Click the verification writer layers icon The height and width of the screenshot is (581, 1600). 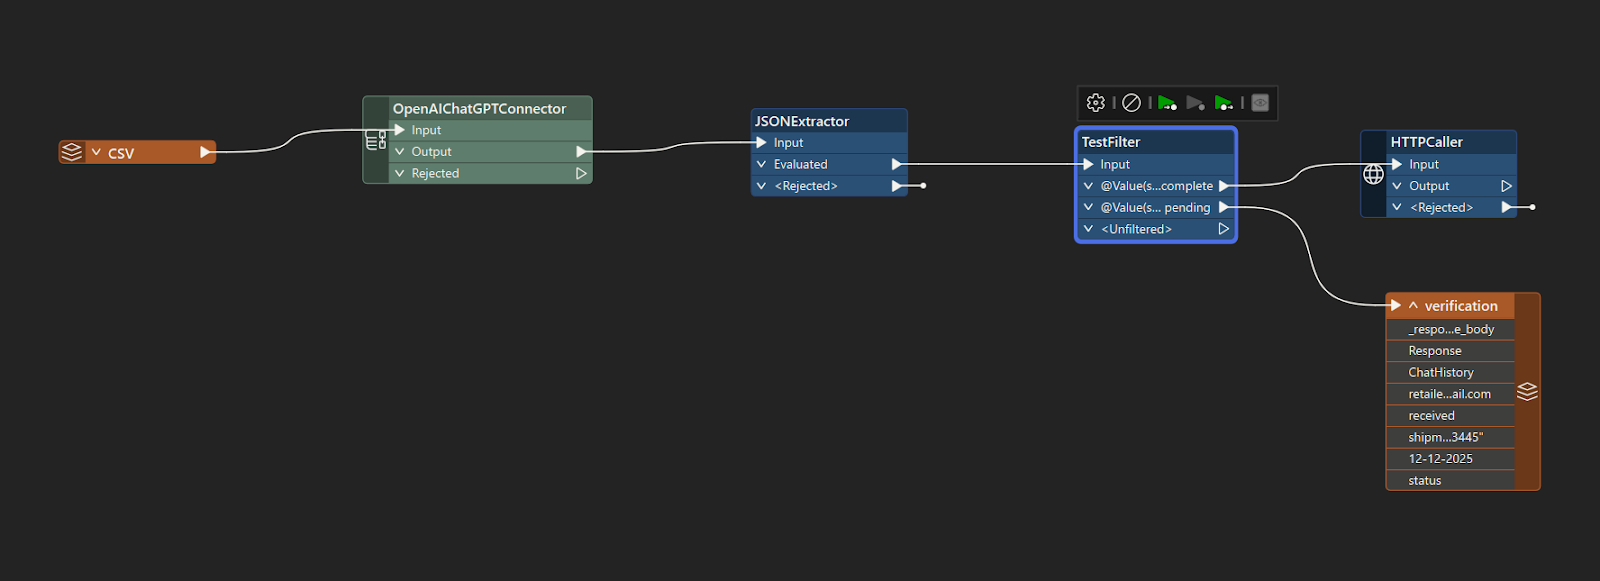coord(1527,392)
